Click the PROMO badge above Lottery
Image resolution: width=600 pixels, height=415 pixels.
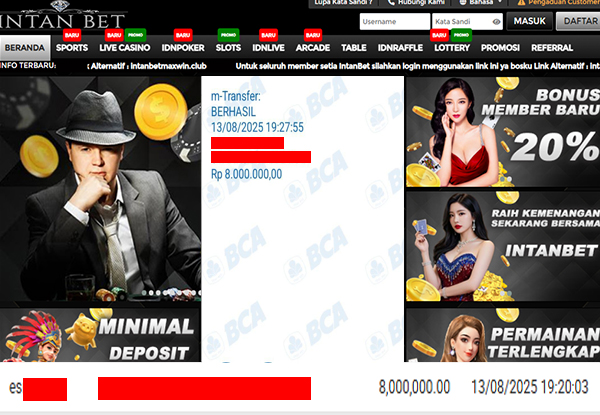point(461,35)
